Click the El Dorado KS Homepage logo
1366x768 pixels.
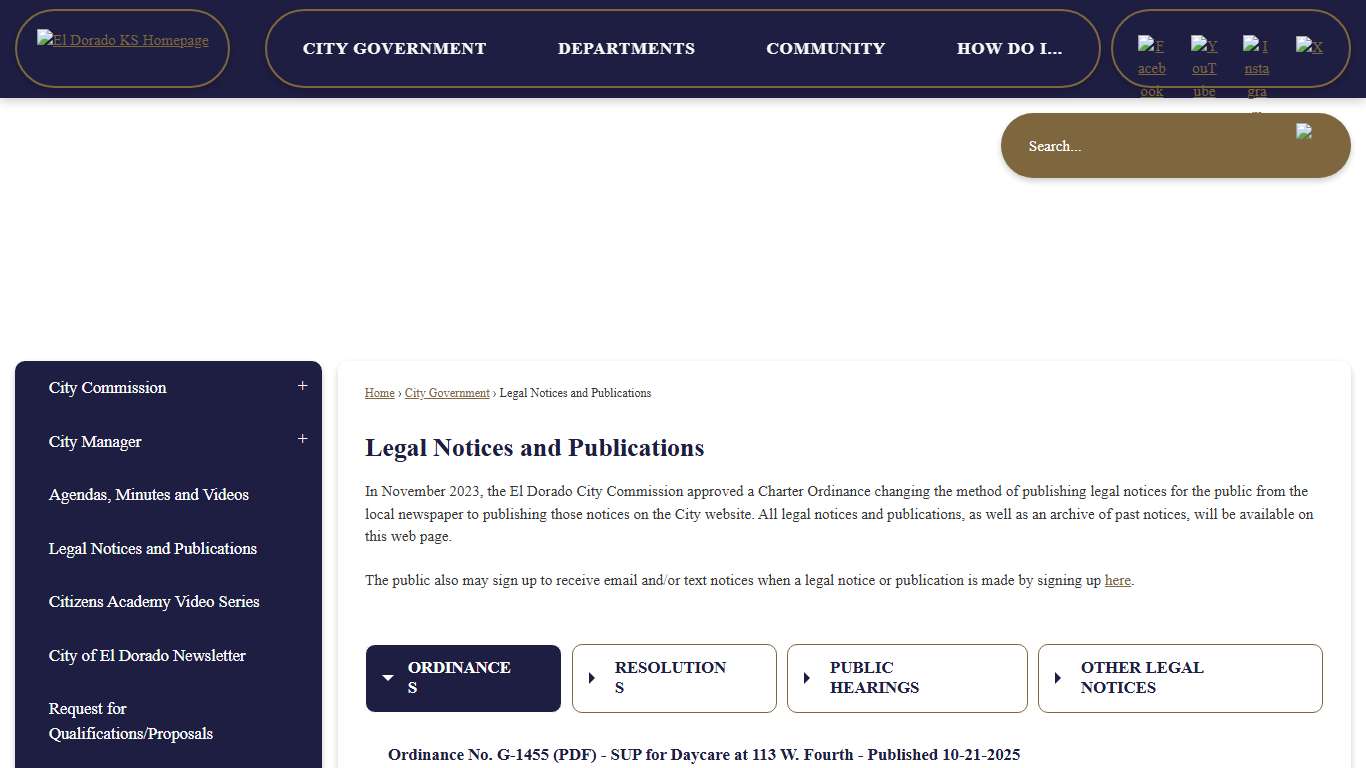point(122,41)
